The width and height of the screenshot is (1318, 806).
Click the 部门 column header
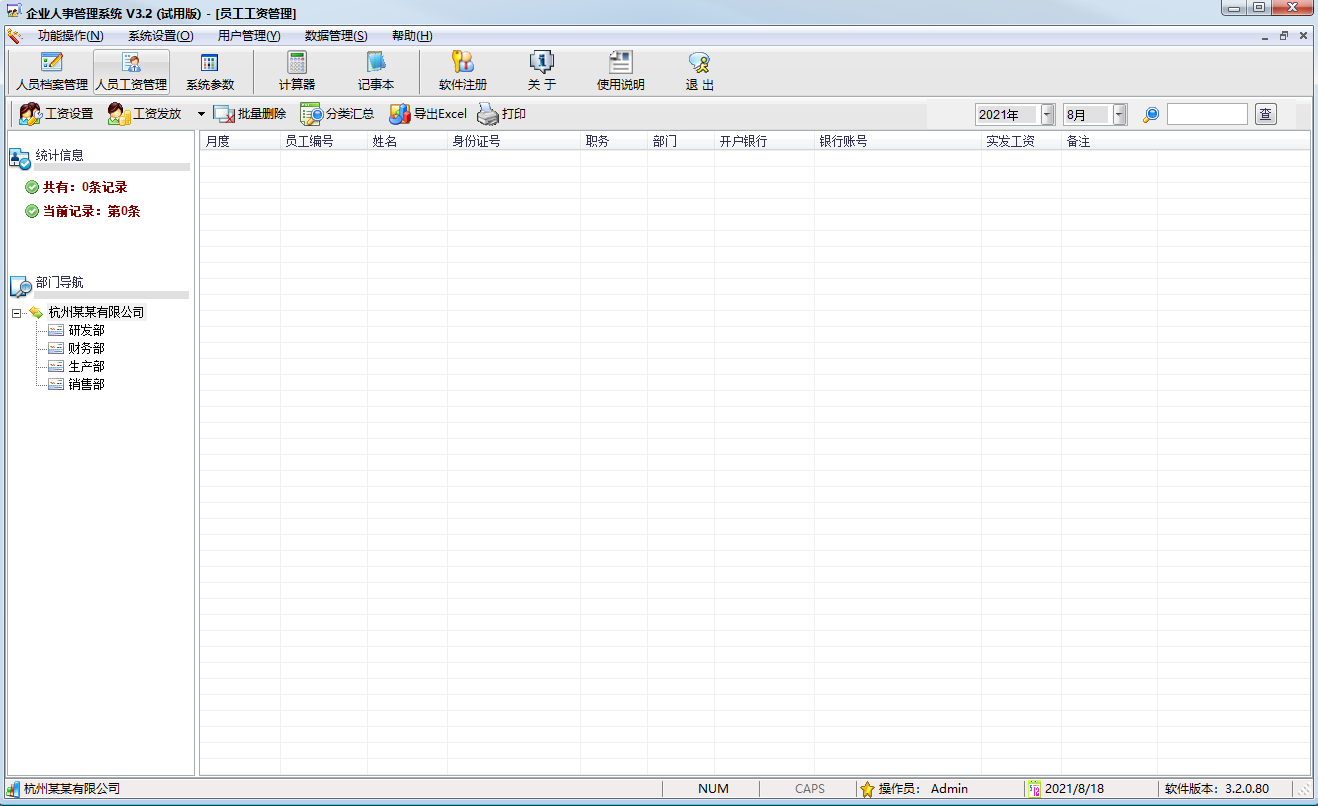pyautogui.click(x=681, y=142)
